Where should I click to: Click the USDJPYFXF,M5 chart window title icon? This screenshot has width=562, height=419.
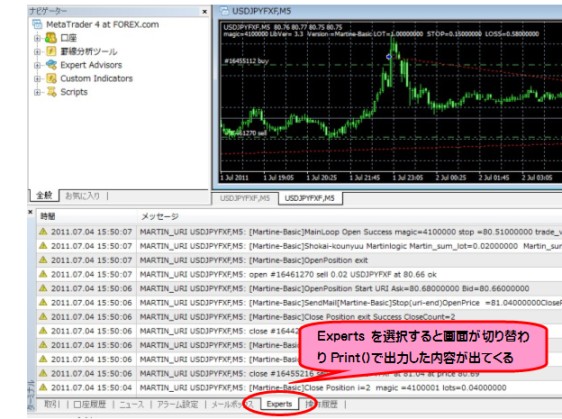point(224,11)
